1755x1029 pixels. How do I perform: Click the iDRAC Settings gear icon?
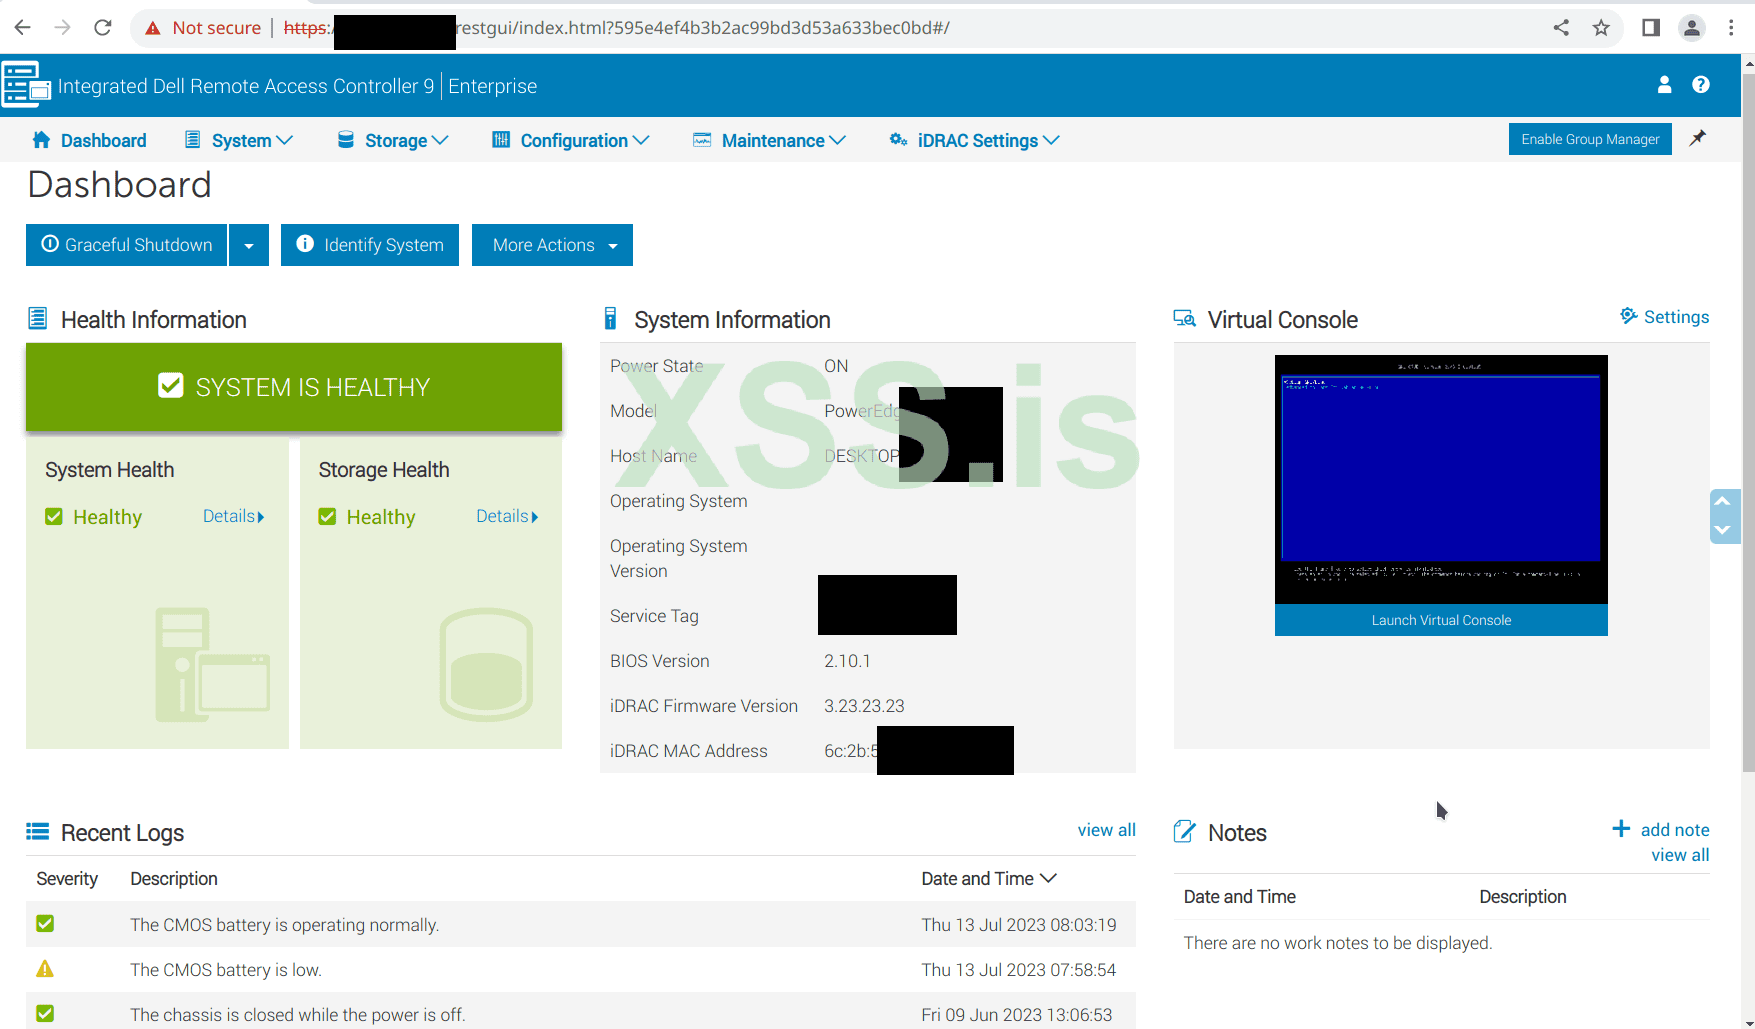point(897,140)
